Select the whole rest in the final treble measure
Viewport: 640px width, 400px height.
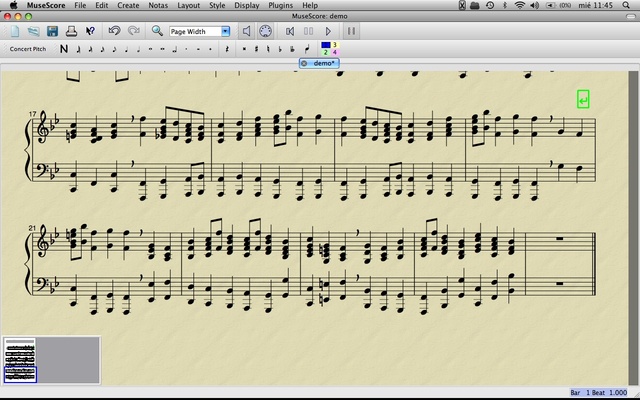click(560, 238)
